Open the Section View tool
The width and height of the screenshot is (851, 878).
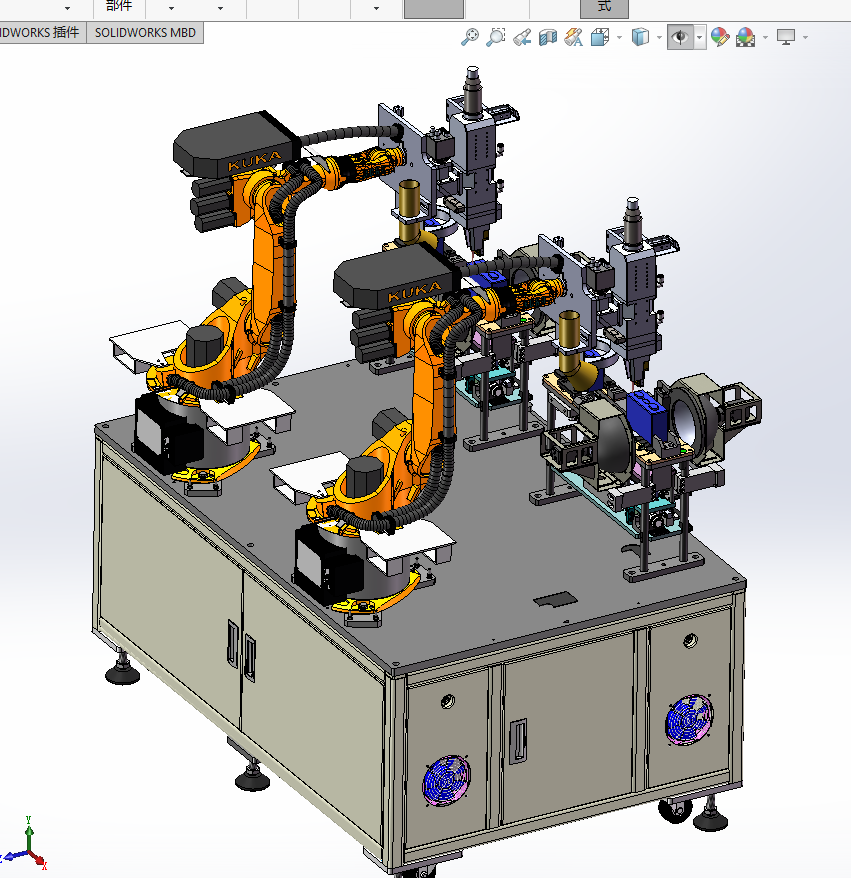(x=548, y=38)
